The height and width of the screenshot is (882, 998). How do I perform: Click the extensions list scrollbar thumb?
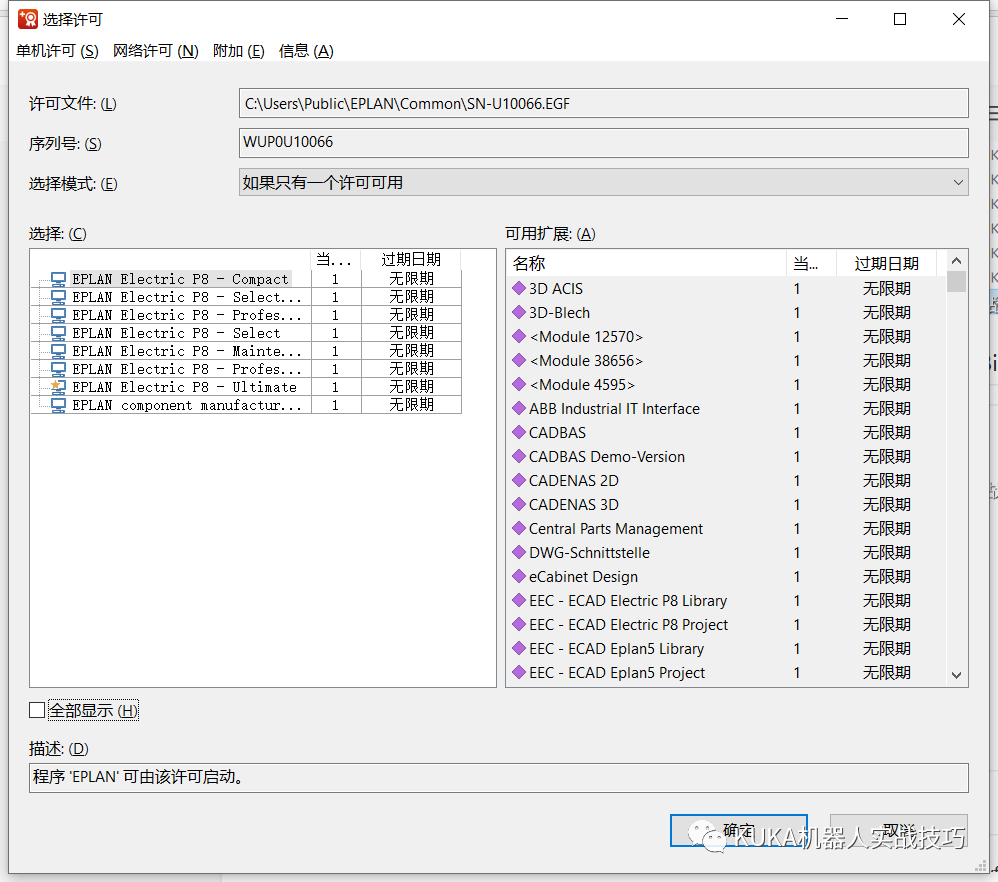pos(956,281)
